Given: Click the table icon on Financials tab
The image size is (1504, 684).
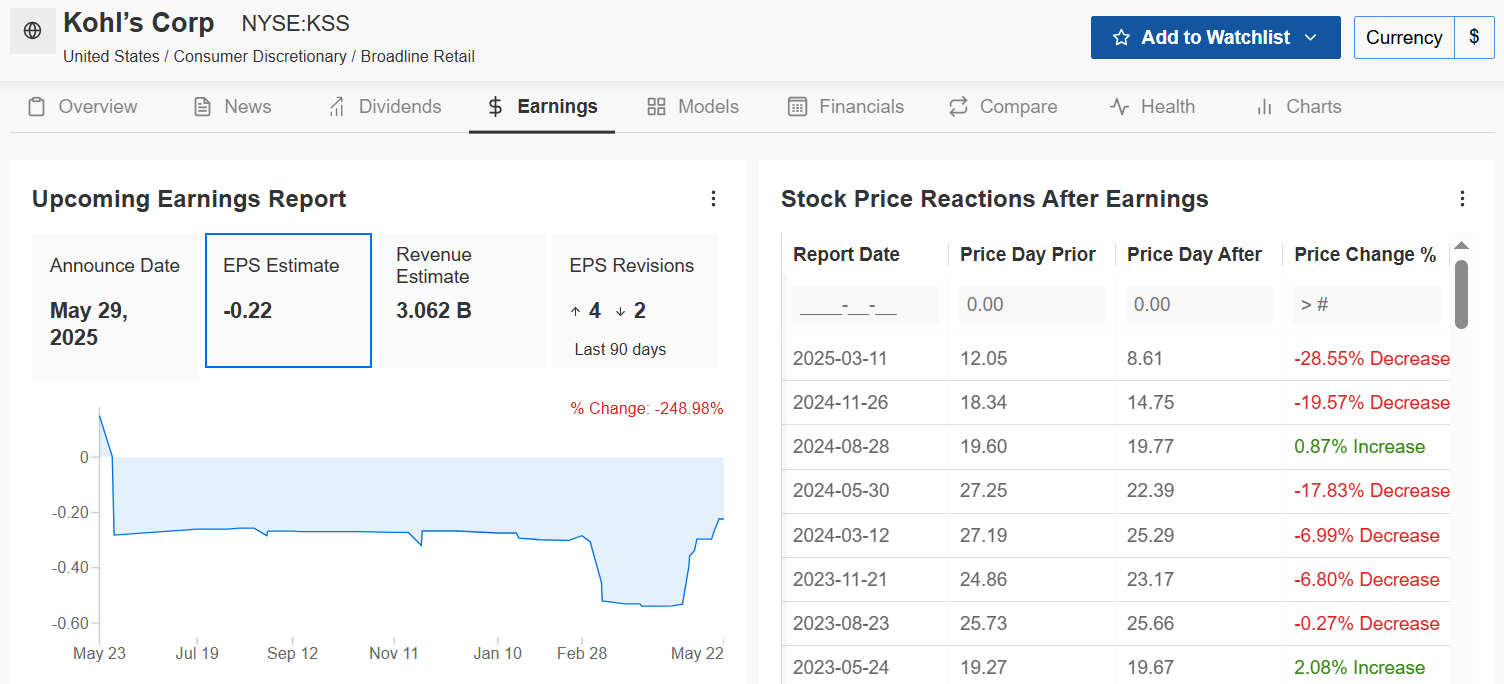Looking at the screenshot, I should point(797,107).
